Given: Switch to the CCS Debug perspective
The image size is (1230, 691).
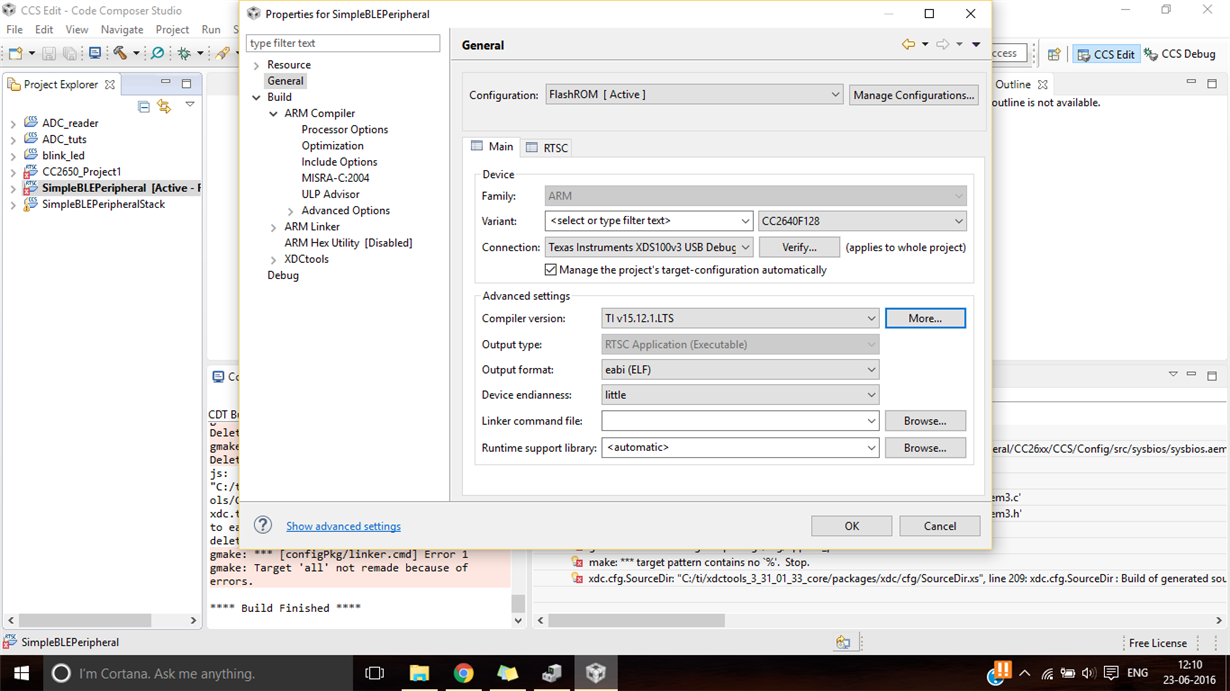Looking at the screenshot, I should tap(1180, 54).
